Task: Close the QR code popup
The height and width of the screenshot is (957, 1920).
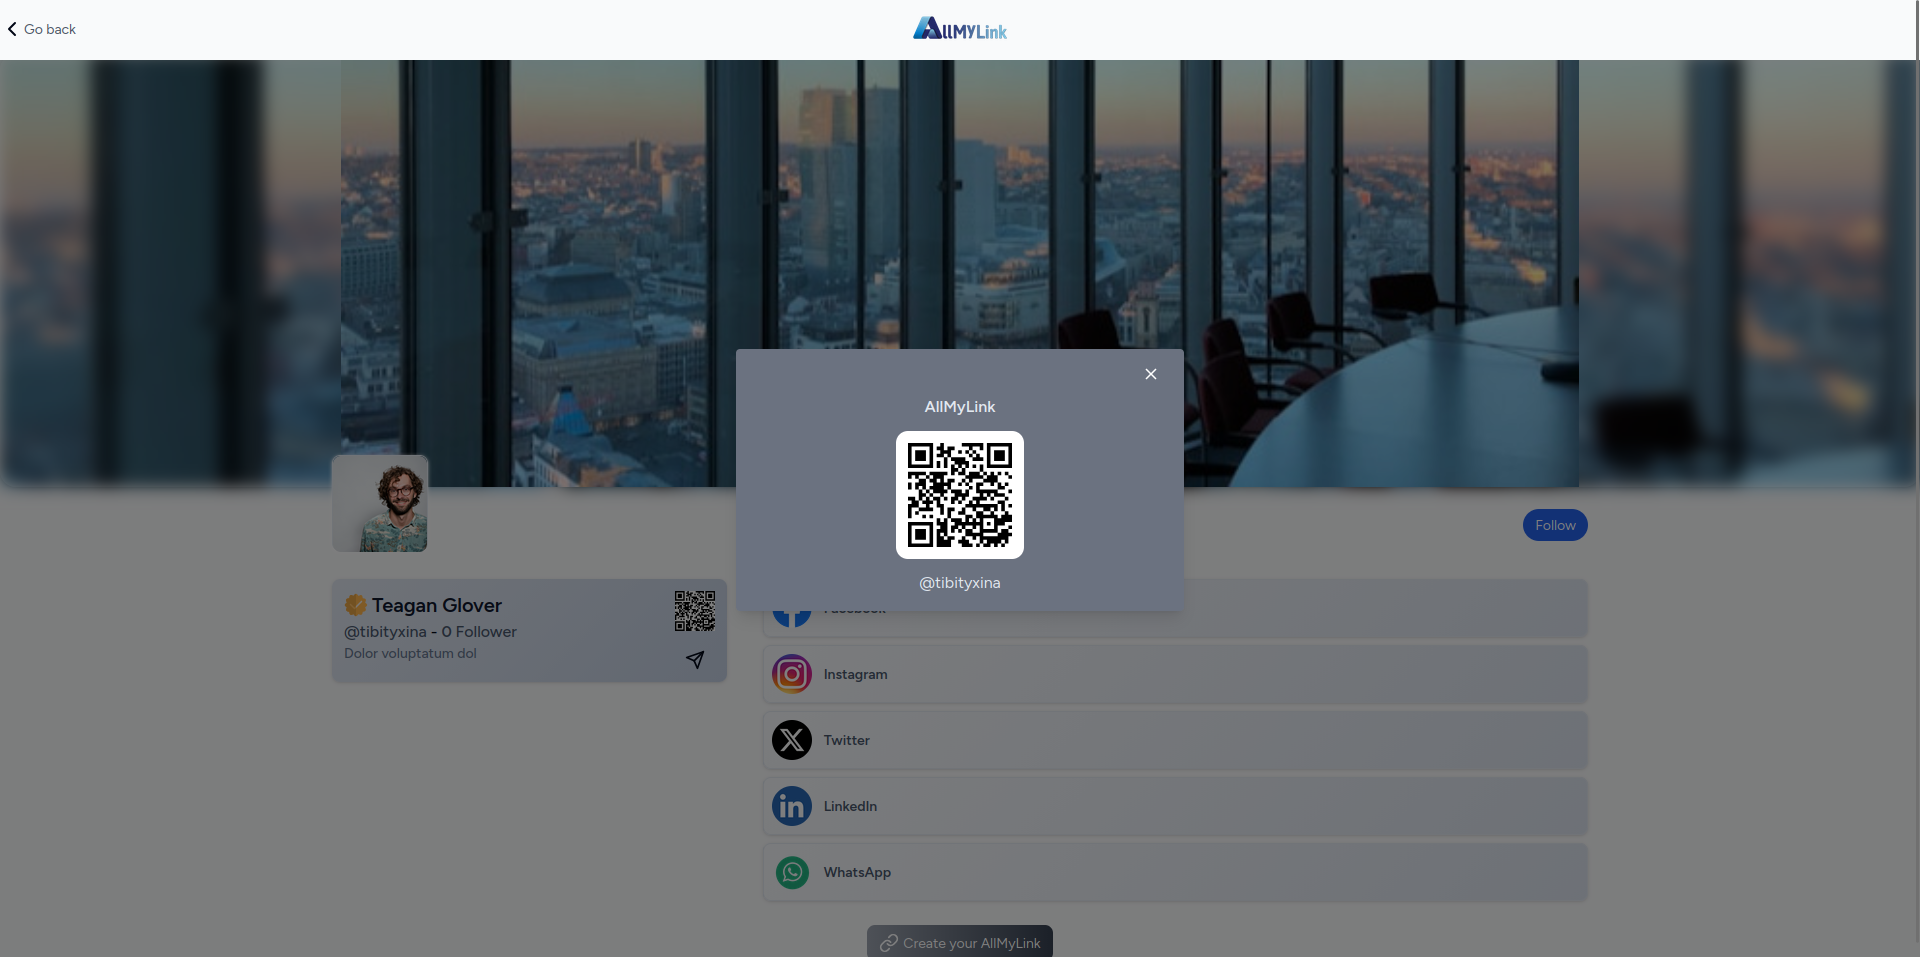Action: click(x=1150, y=374)
